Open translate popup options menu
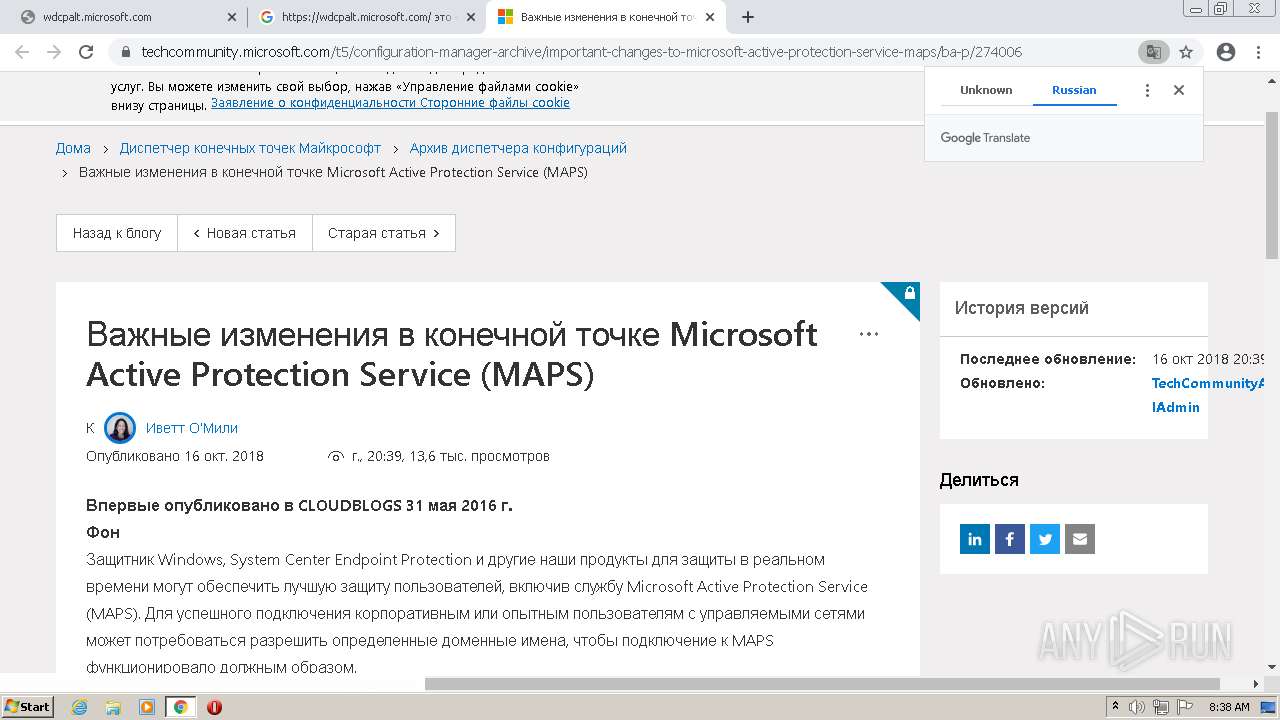The image size is (1280, 720). [x=1147, y=90]
